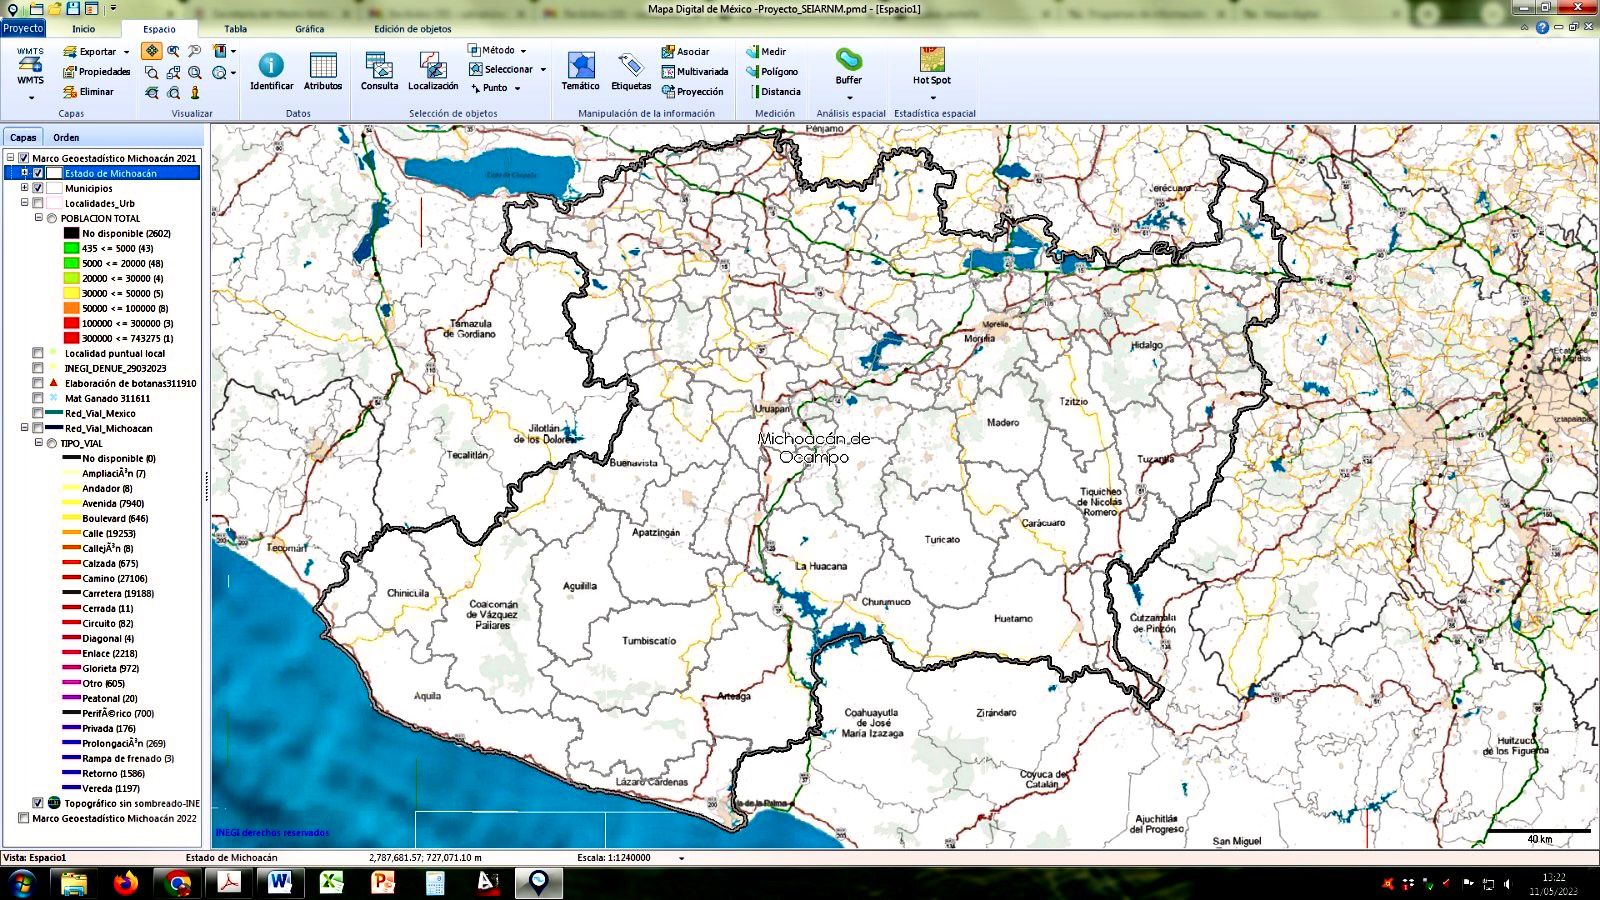Enable the Red_Vial_Mexico layer checkbox
The width and height of the screenshot is (1600, 900).
click(38, 413)
